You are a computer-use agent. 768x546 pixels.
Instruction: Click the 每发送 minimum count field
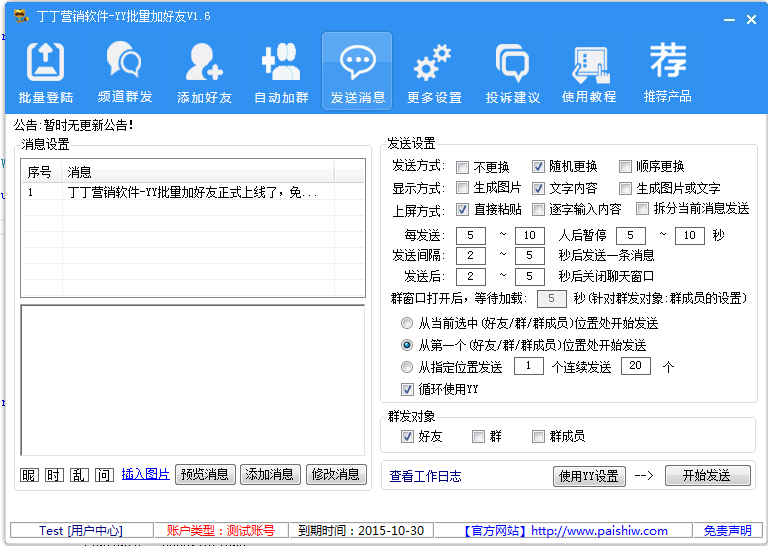[x=471, y=236]
